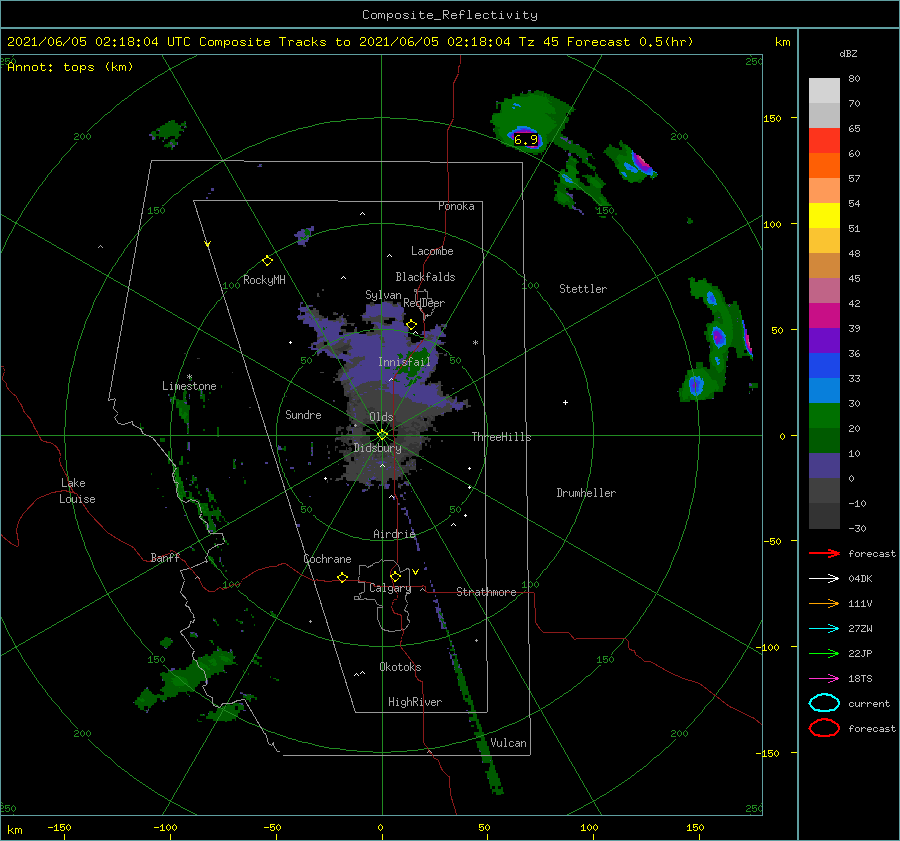The width and height of the screenshot is (900, 841).
Task: Click the Strathmore town label
Action: pos(486,592)
